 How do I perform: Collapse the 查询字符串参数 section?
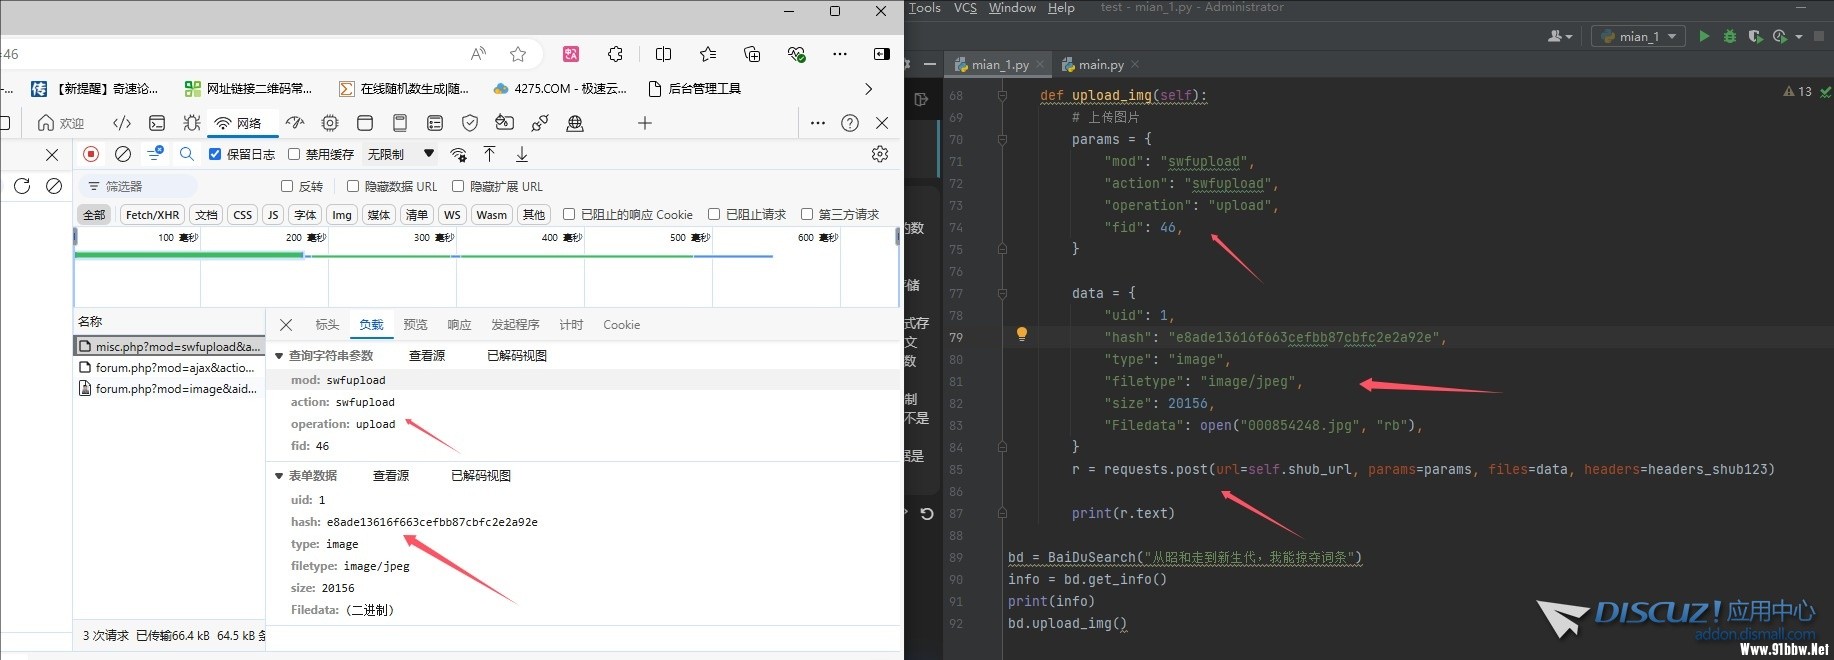coord(279,356)
